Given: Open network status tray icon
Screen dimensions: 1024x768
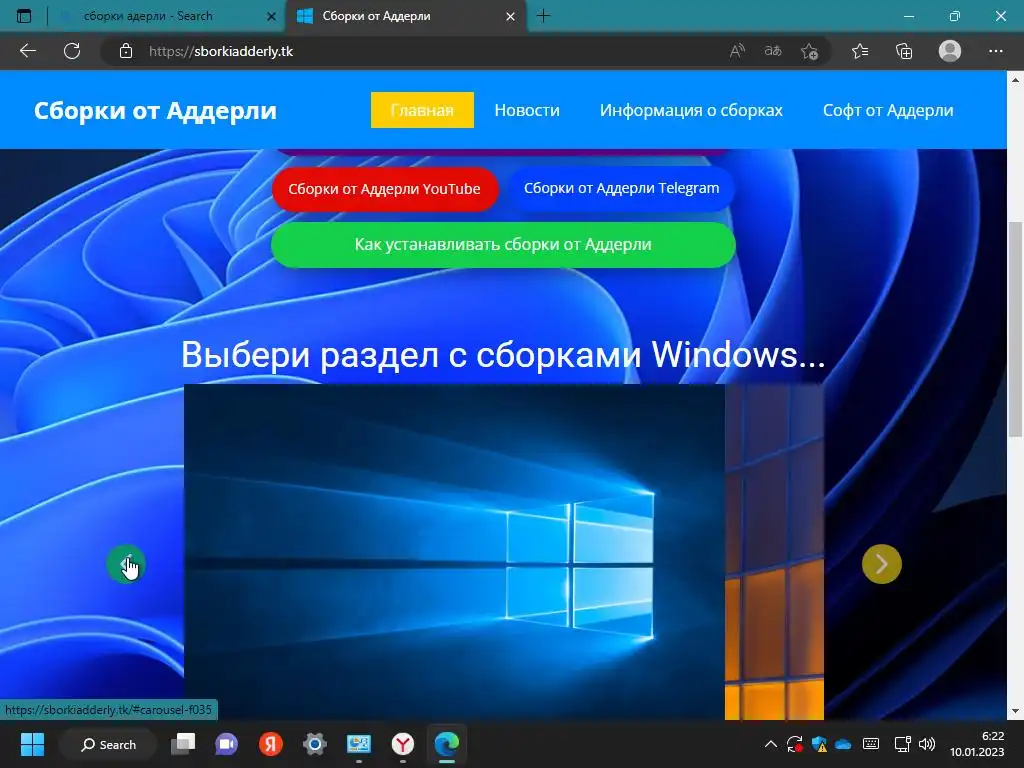Looking at the screenshot, I should point(903,744).
